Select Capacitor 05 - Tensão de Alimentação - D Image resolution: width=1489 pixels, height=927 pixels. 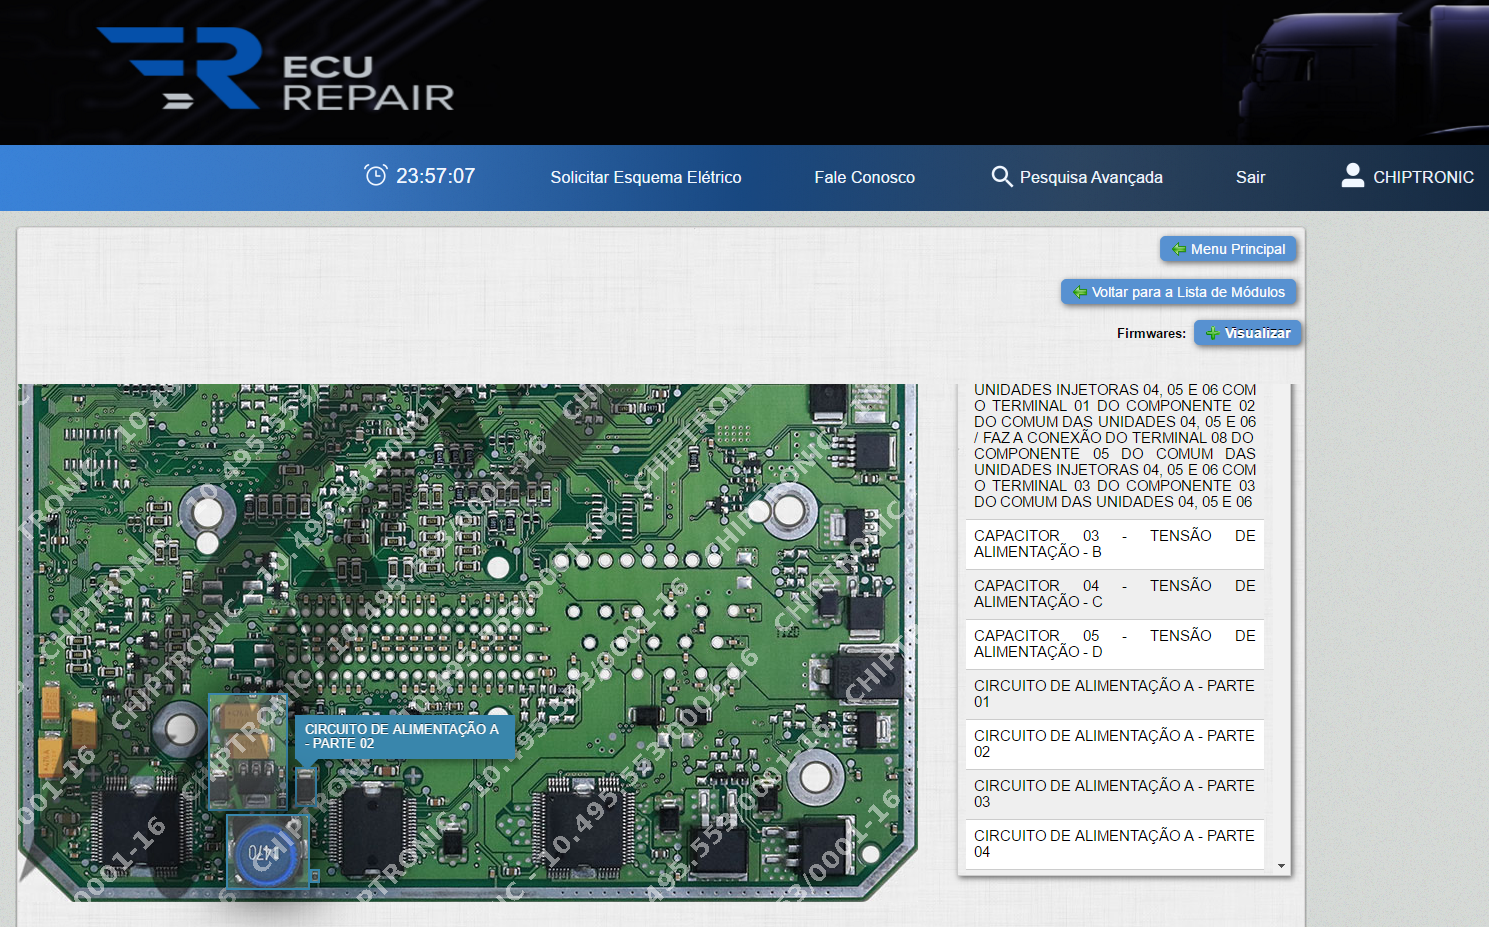tap(1115, 644)
